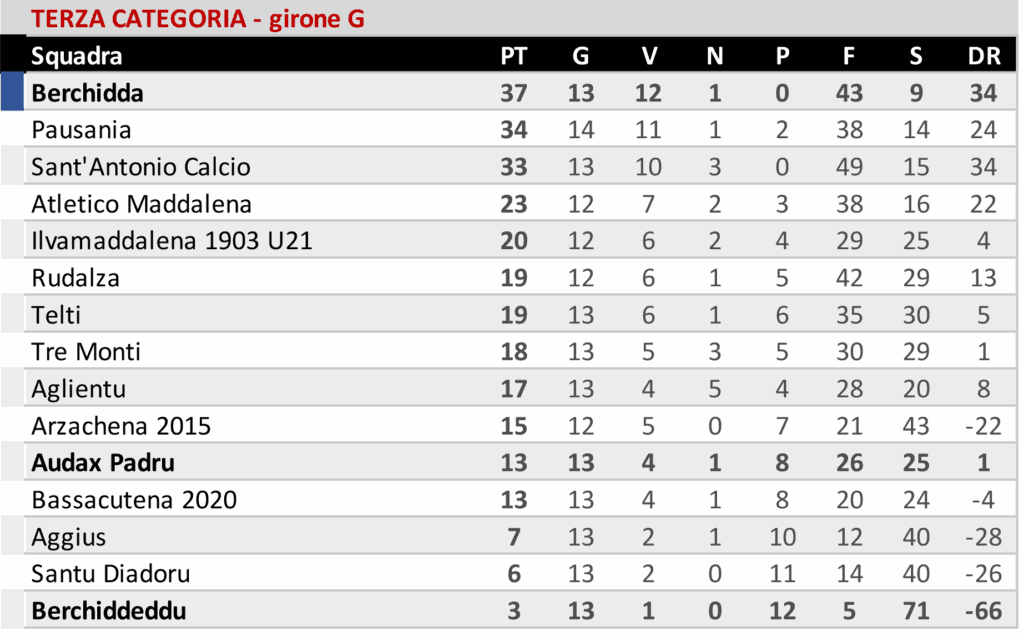Select the Rudalza team name

tap(75, 278)
